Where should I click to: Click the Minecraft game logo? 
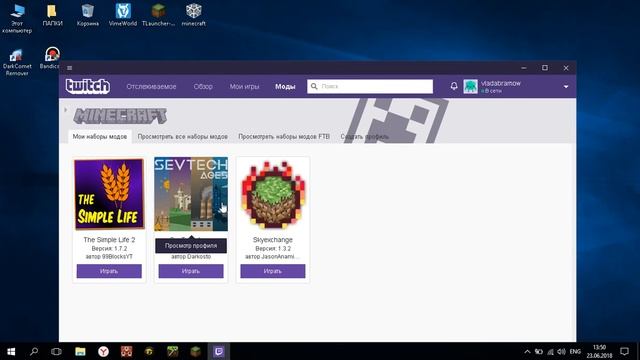click(x=120, y=116)
